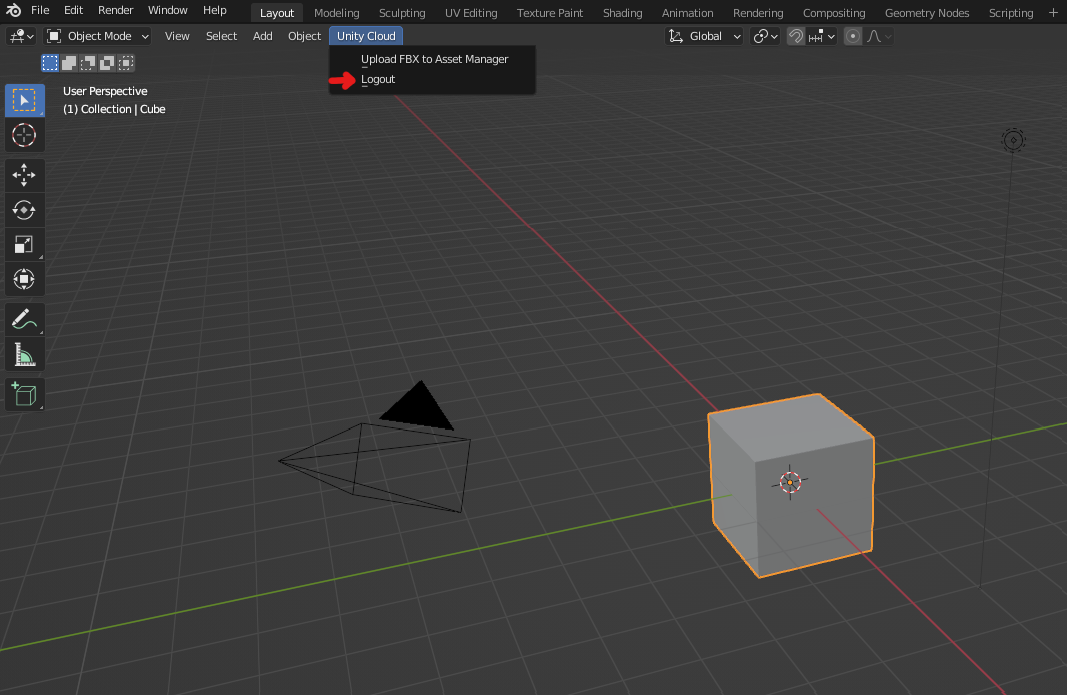The height and width of the screenshot is (695, 1067).
Task: Switch to the Sculpting workspace tab
Action: click(x=402, y=13)
